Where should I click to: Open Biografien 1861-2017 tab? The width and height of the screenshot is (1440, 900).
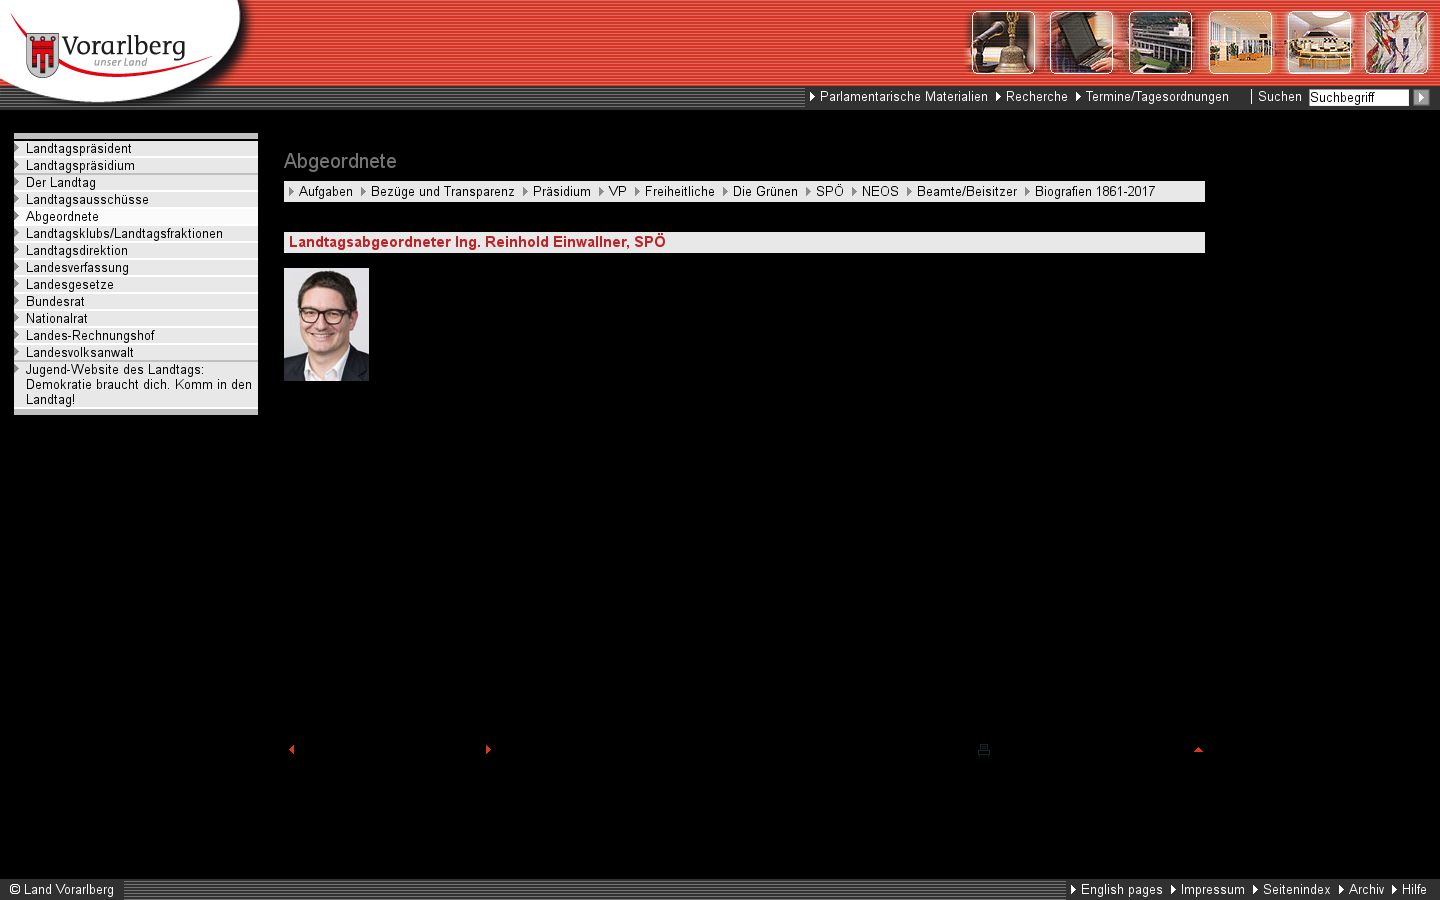1095,192
